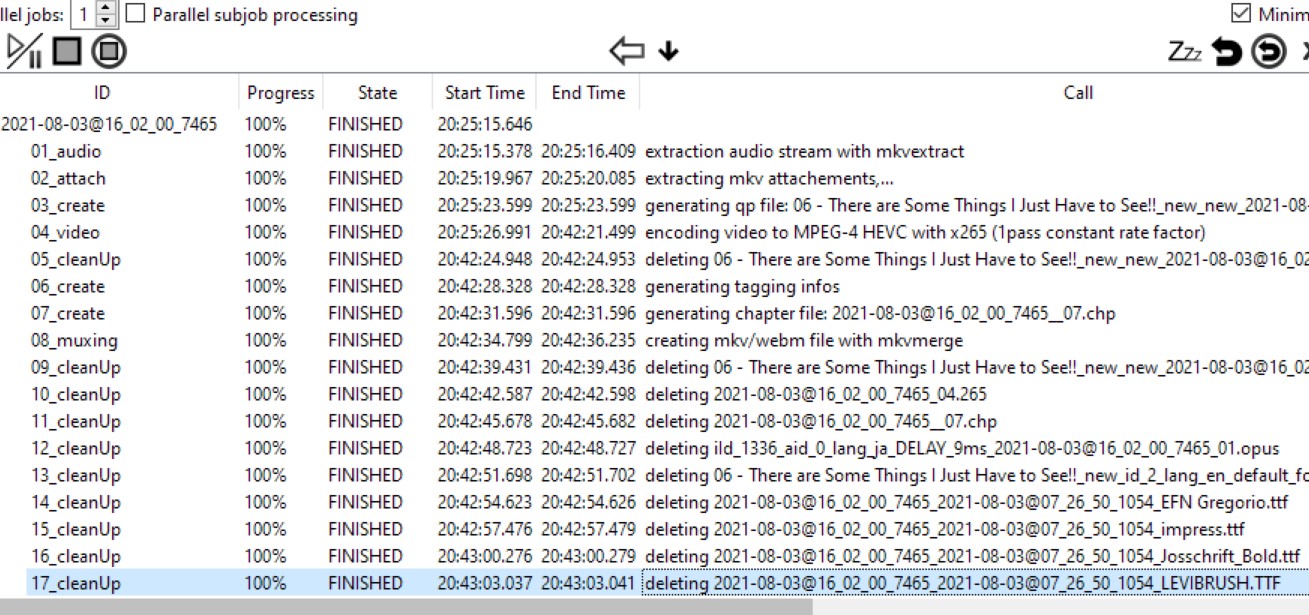
Task: Sort by the ID column header
Action: 102,93
